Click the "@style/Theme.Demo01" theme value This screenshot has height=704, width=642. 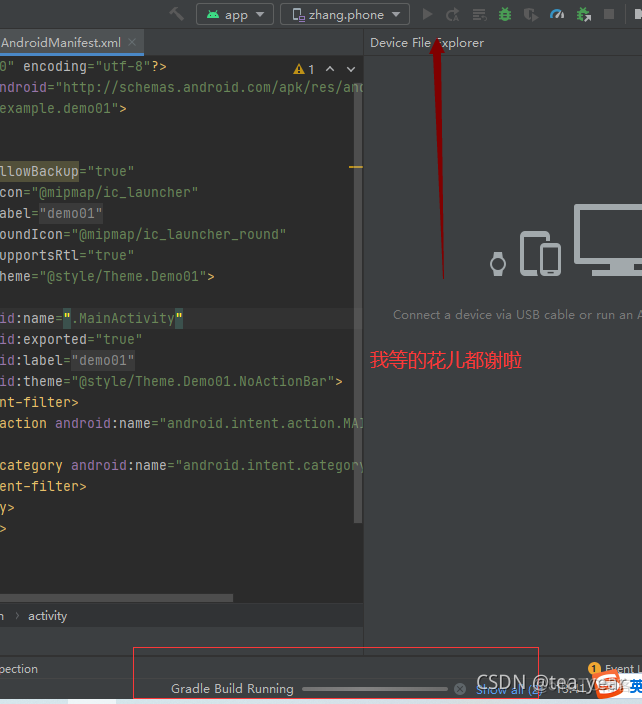click(x=123, y=277)
